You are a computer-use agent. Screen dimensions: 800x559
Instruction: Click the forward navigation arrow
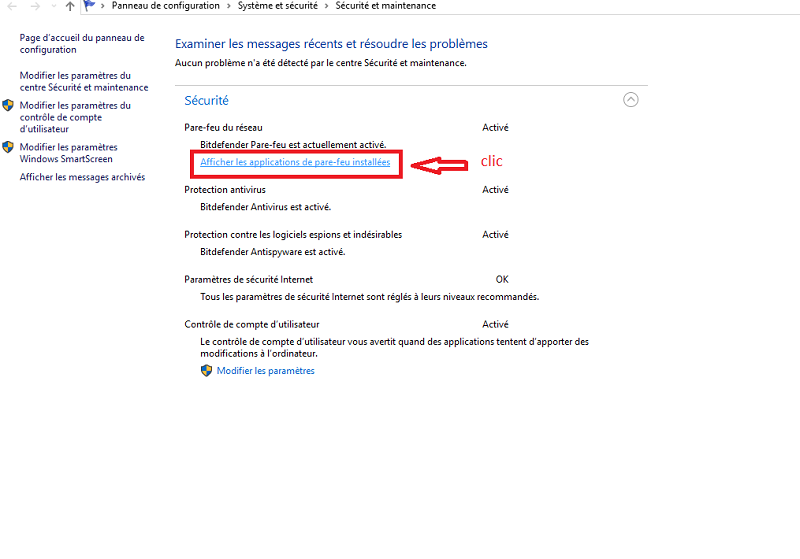[35, 6]
